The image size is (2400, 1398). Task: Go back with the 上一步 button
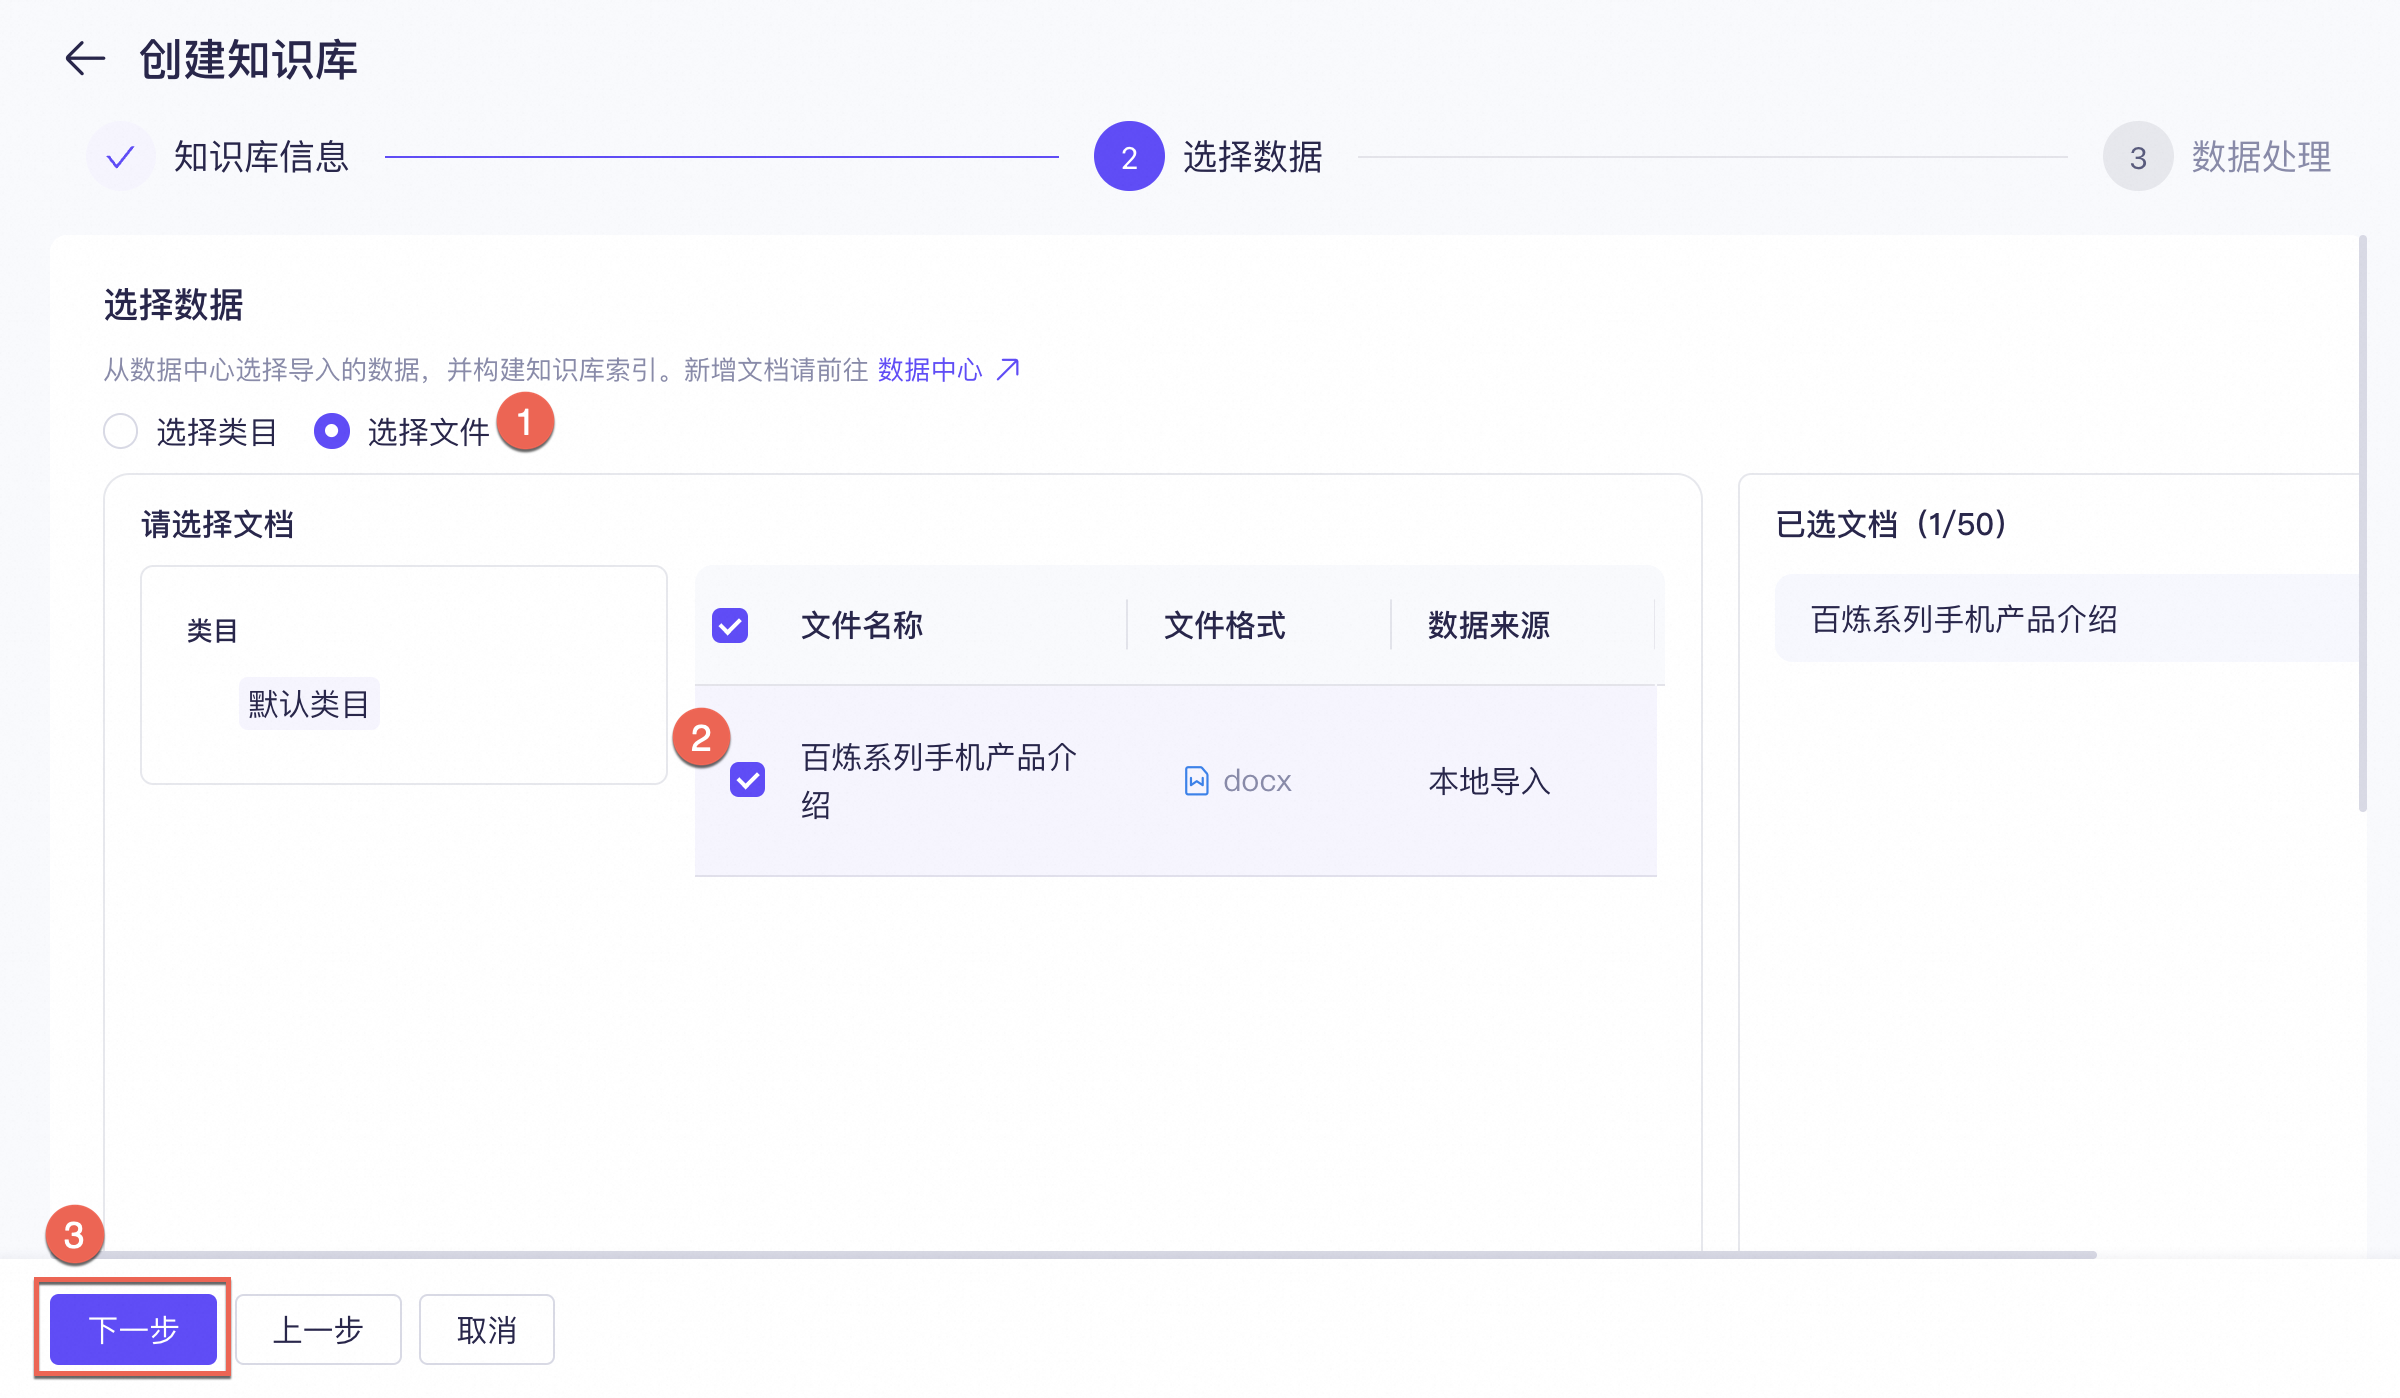(x=318, y=1330)
